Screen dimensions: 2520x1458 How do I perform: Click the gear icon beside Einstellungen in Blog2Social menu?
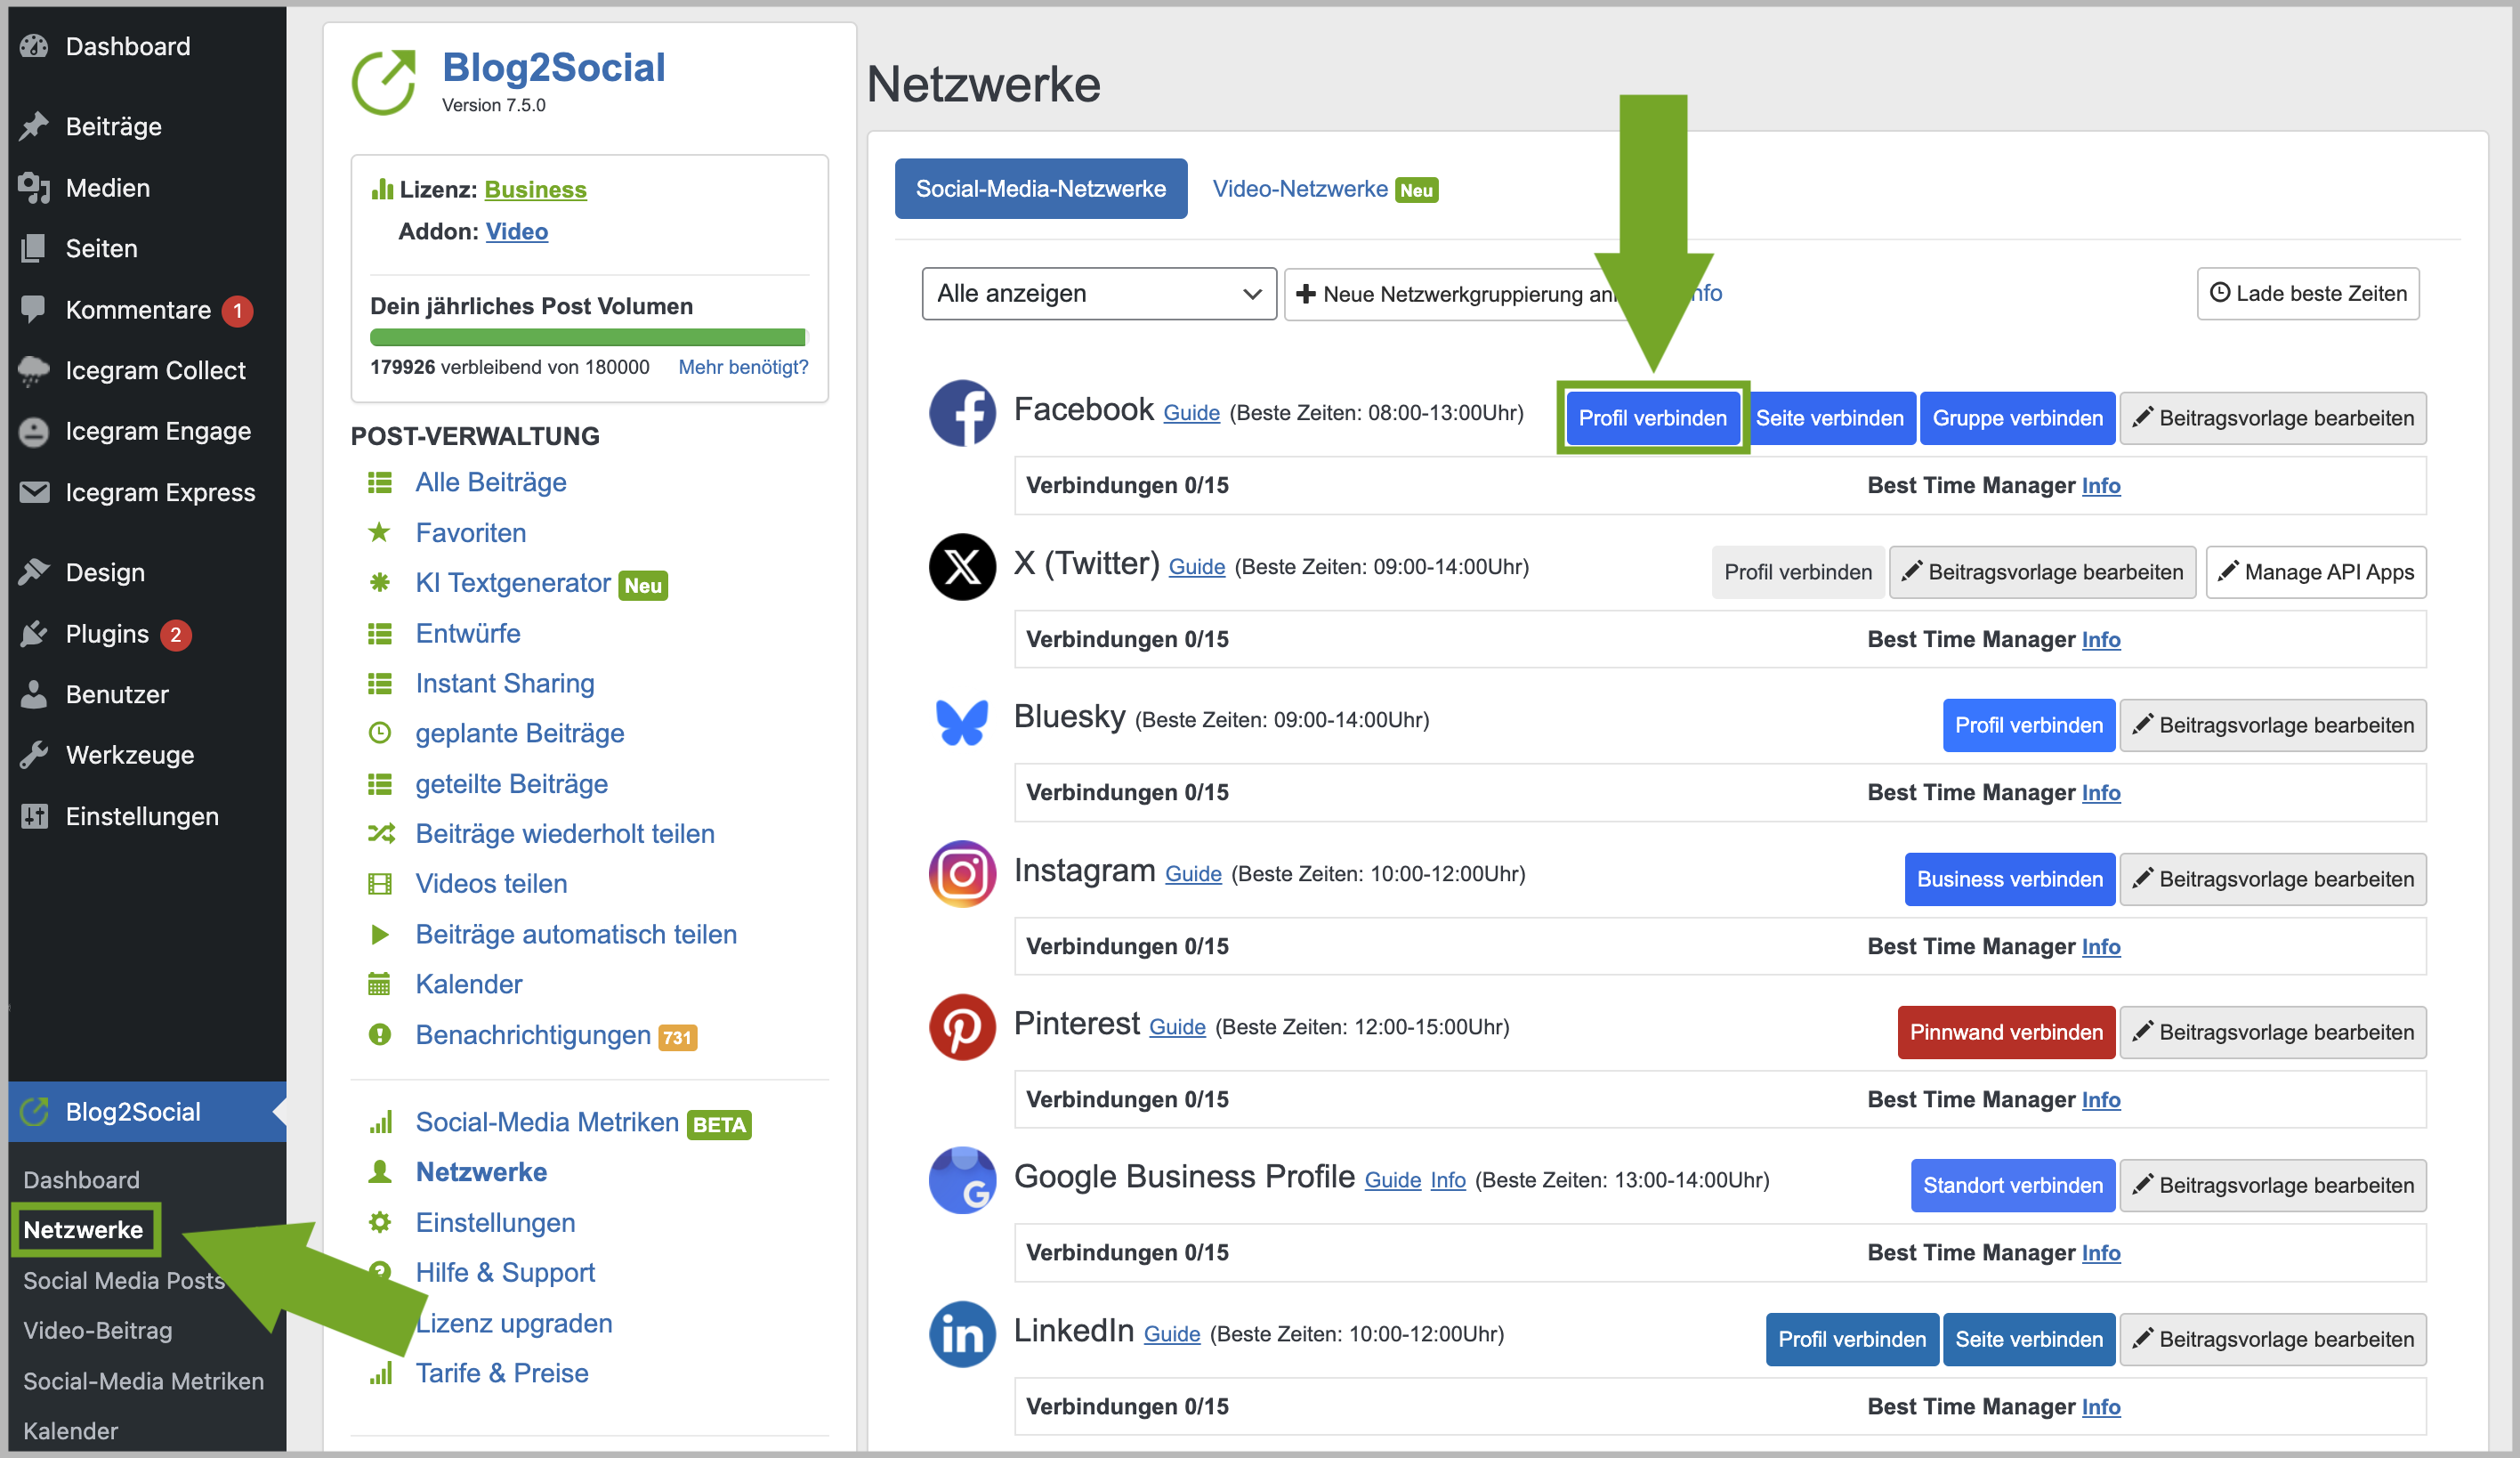[379, 1222]
